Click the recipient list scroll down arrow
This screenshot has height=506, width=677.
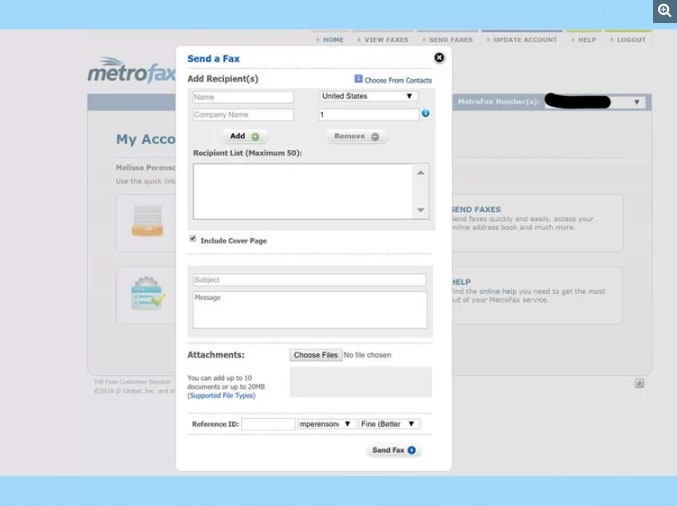[x=421, y=210]
